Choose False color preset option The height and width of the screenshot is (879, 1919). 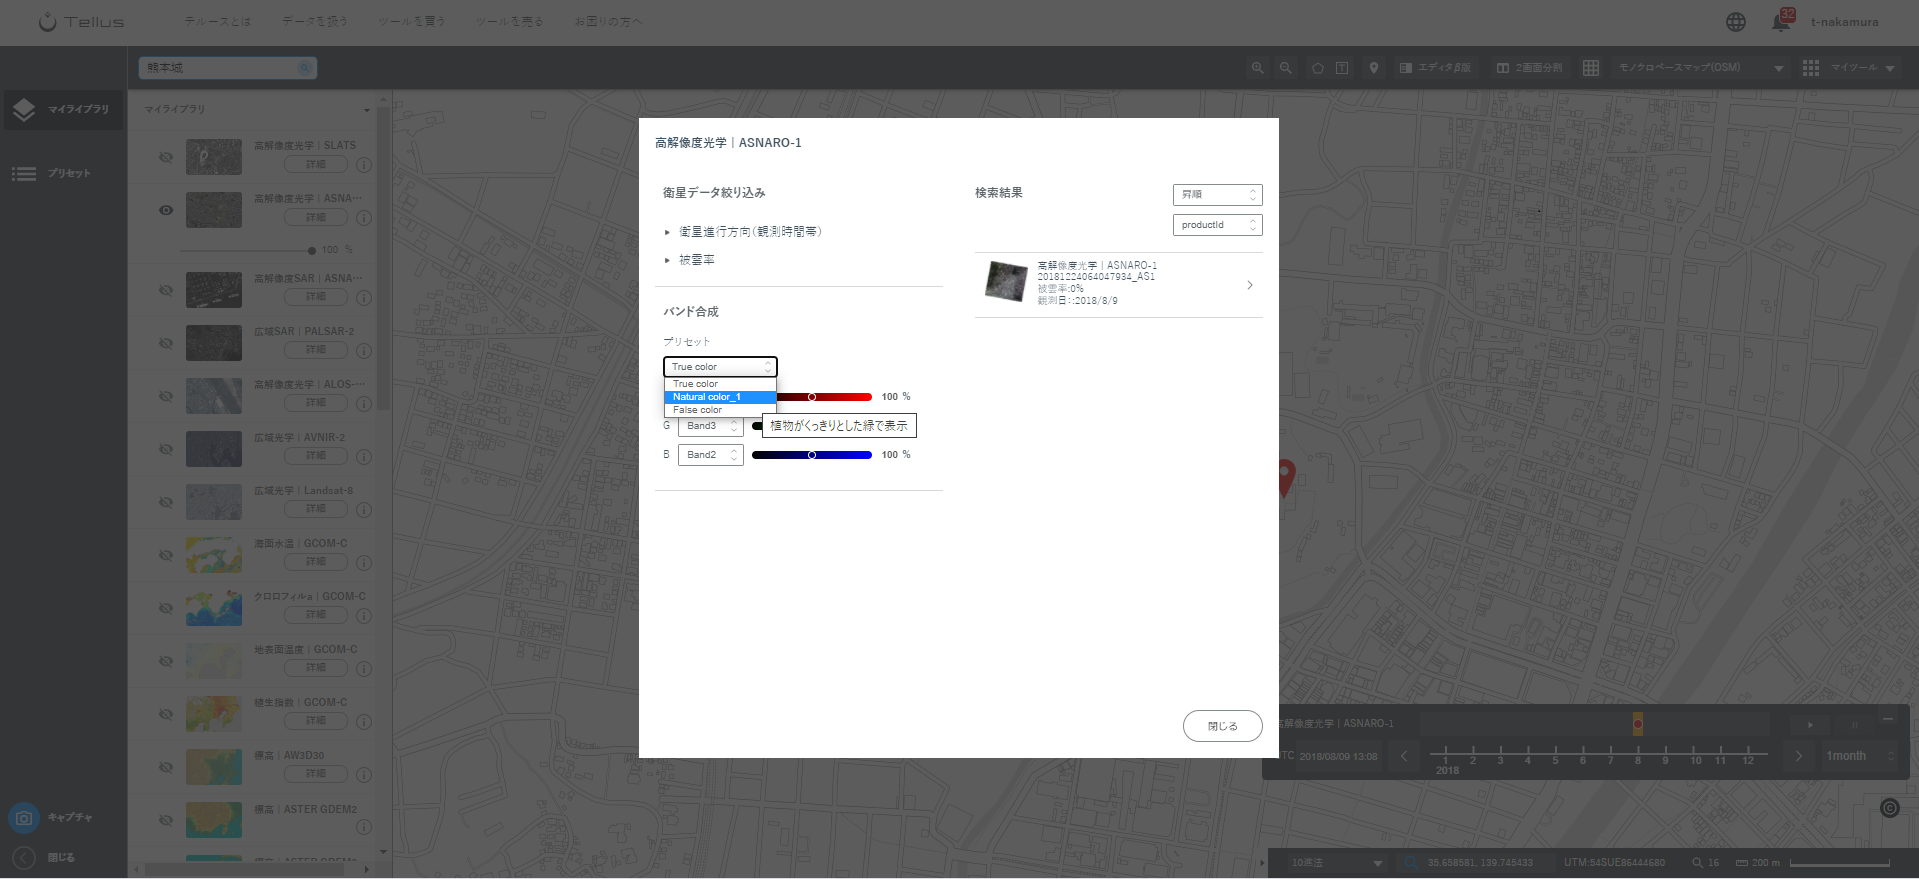tap(720, 410)
